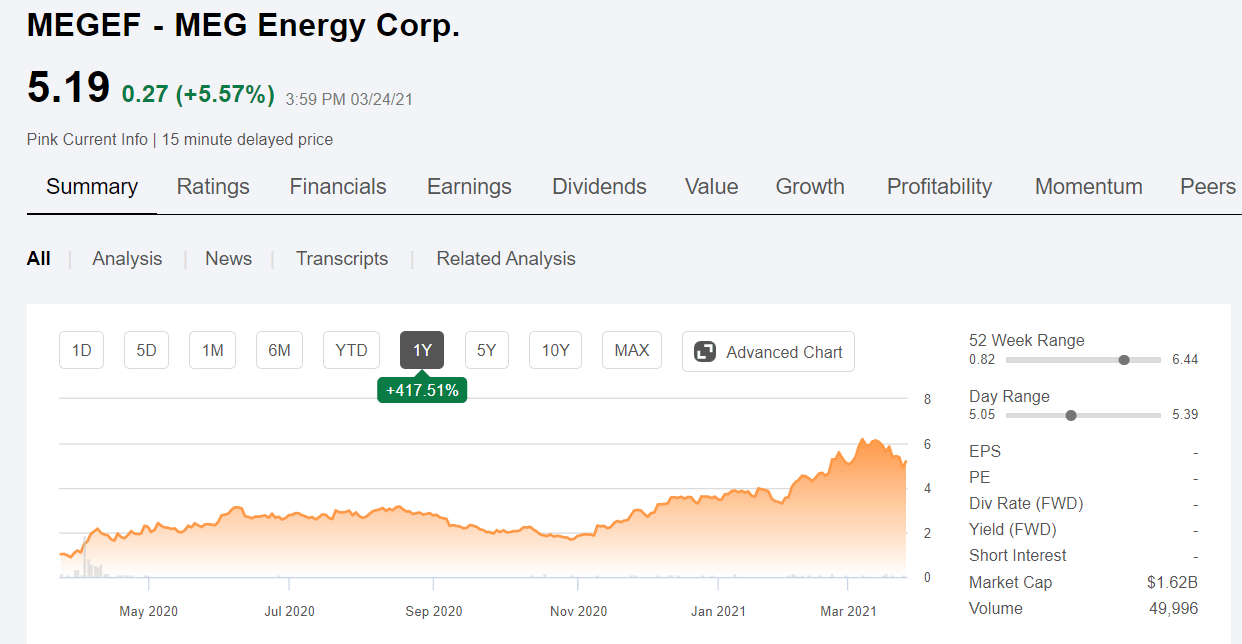Click the PE label

[x=979, y=478]
